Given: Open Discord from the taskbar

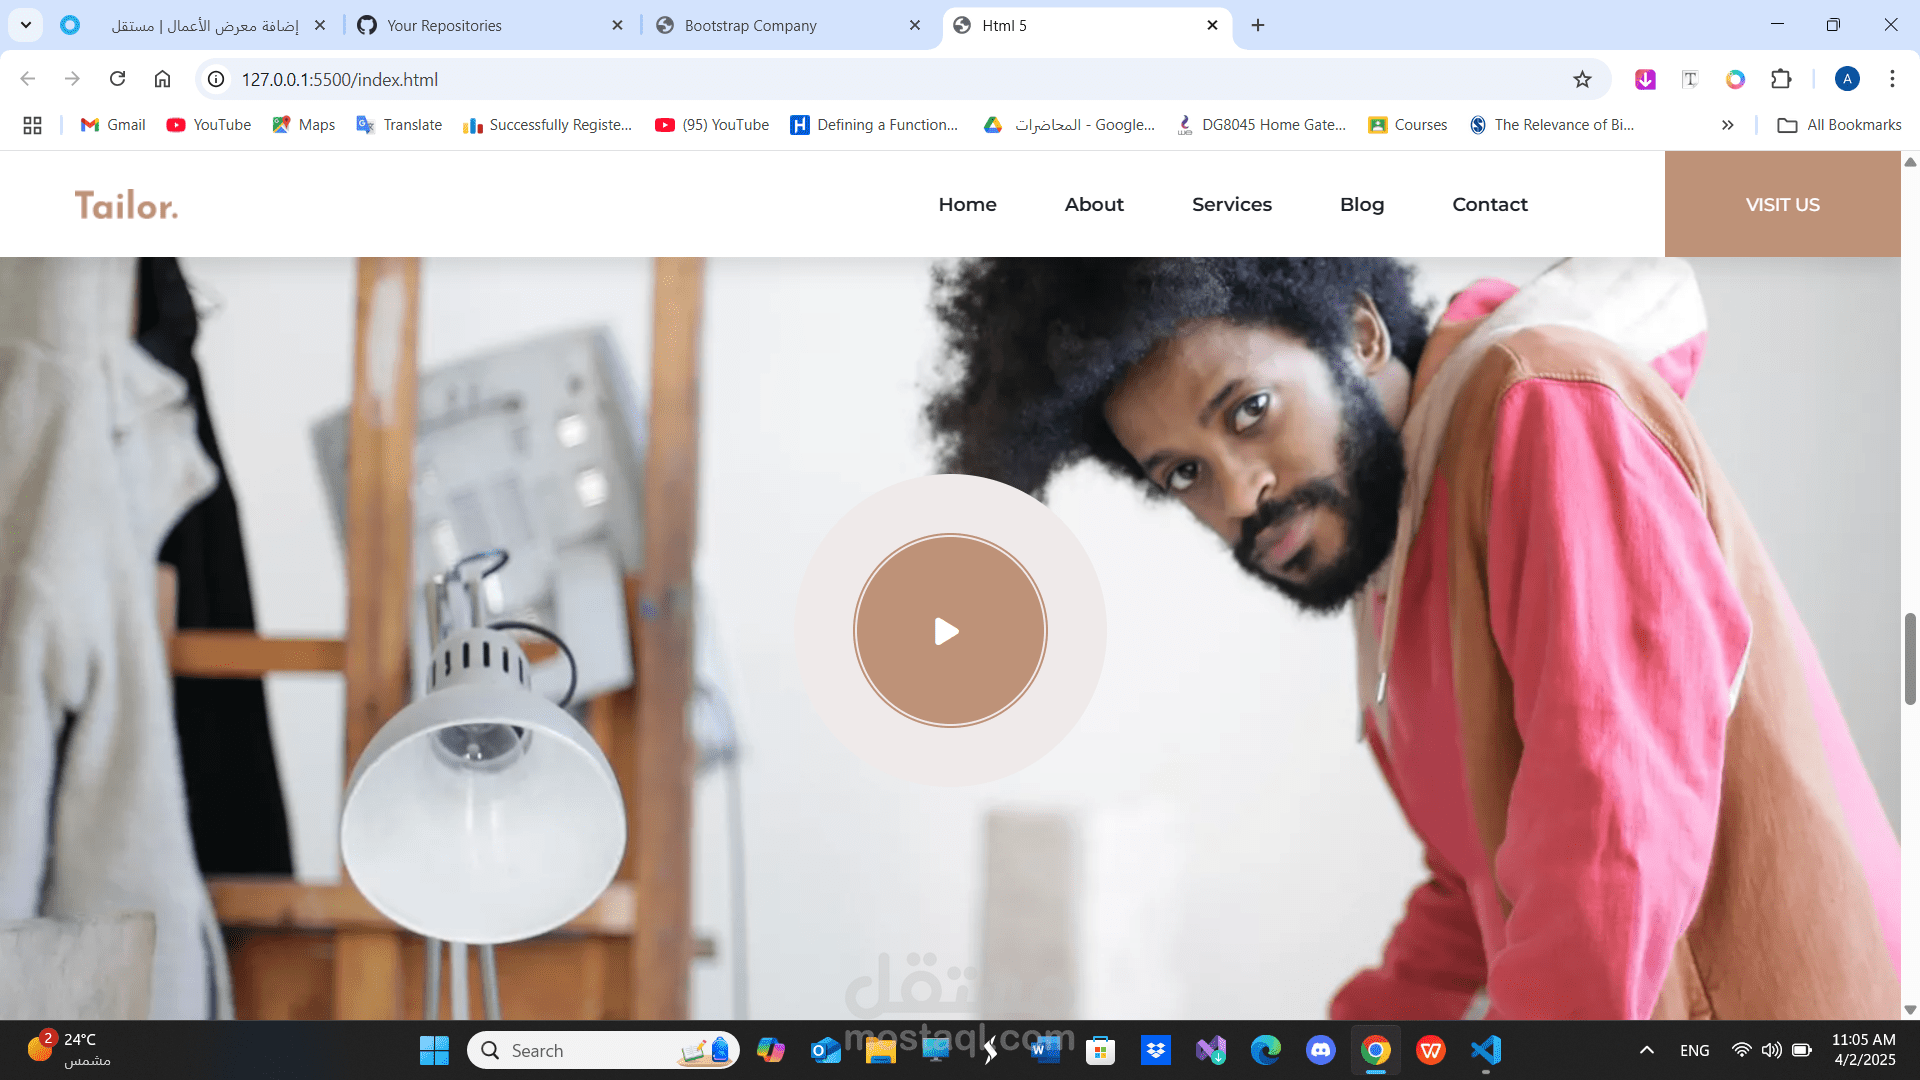Looking at the screenshot, I should [x=1320, y=1050].
